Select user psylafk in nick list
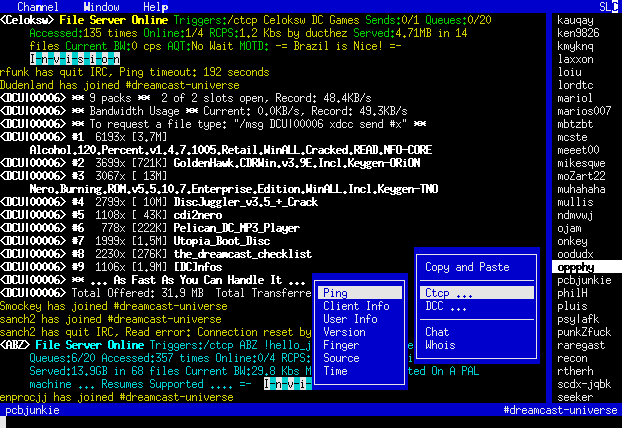Screen dimensions: 622x428 [578, 319]
